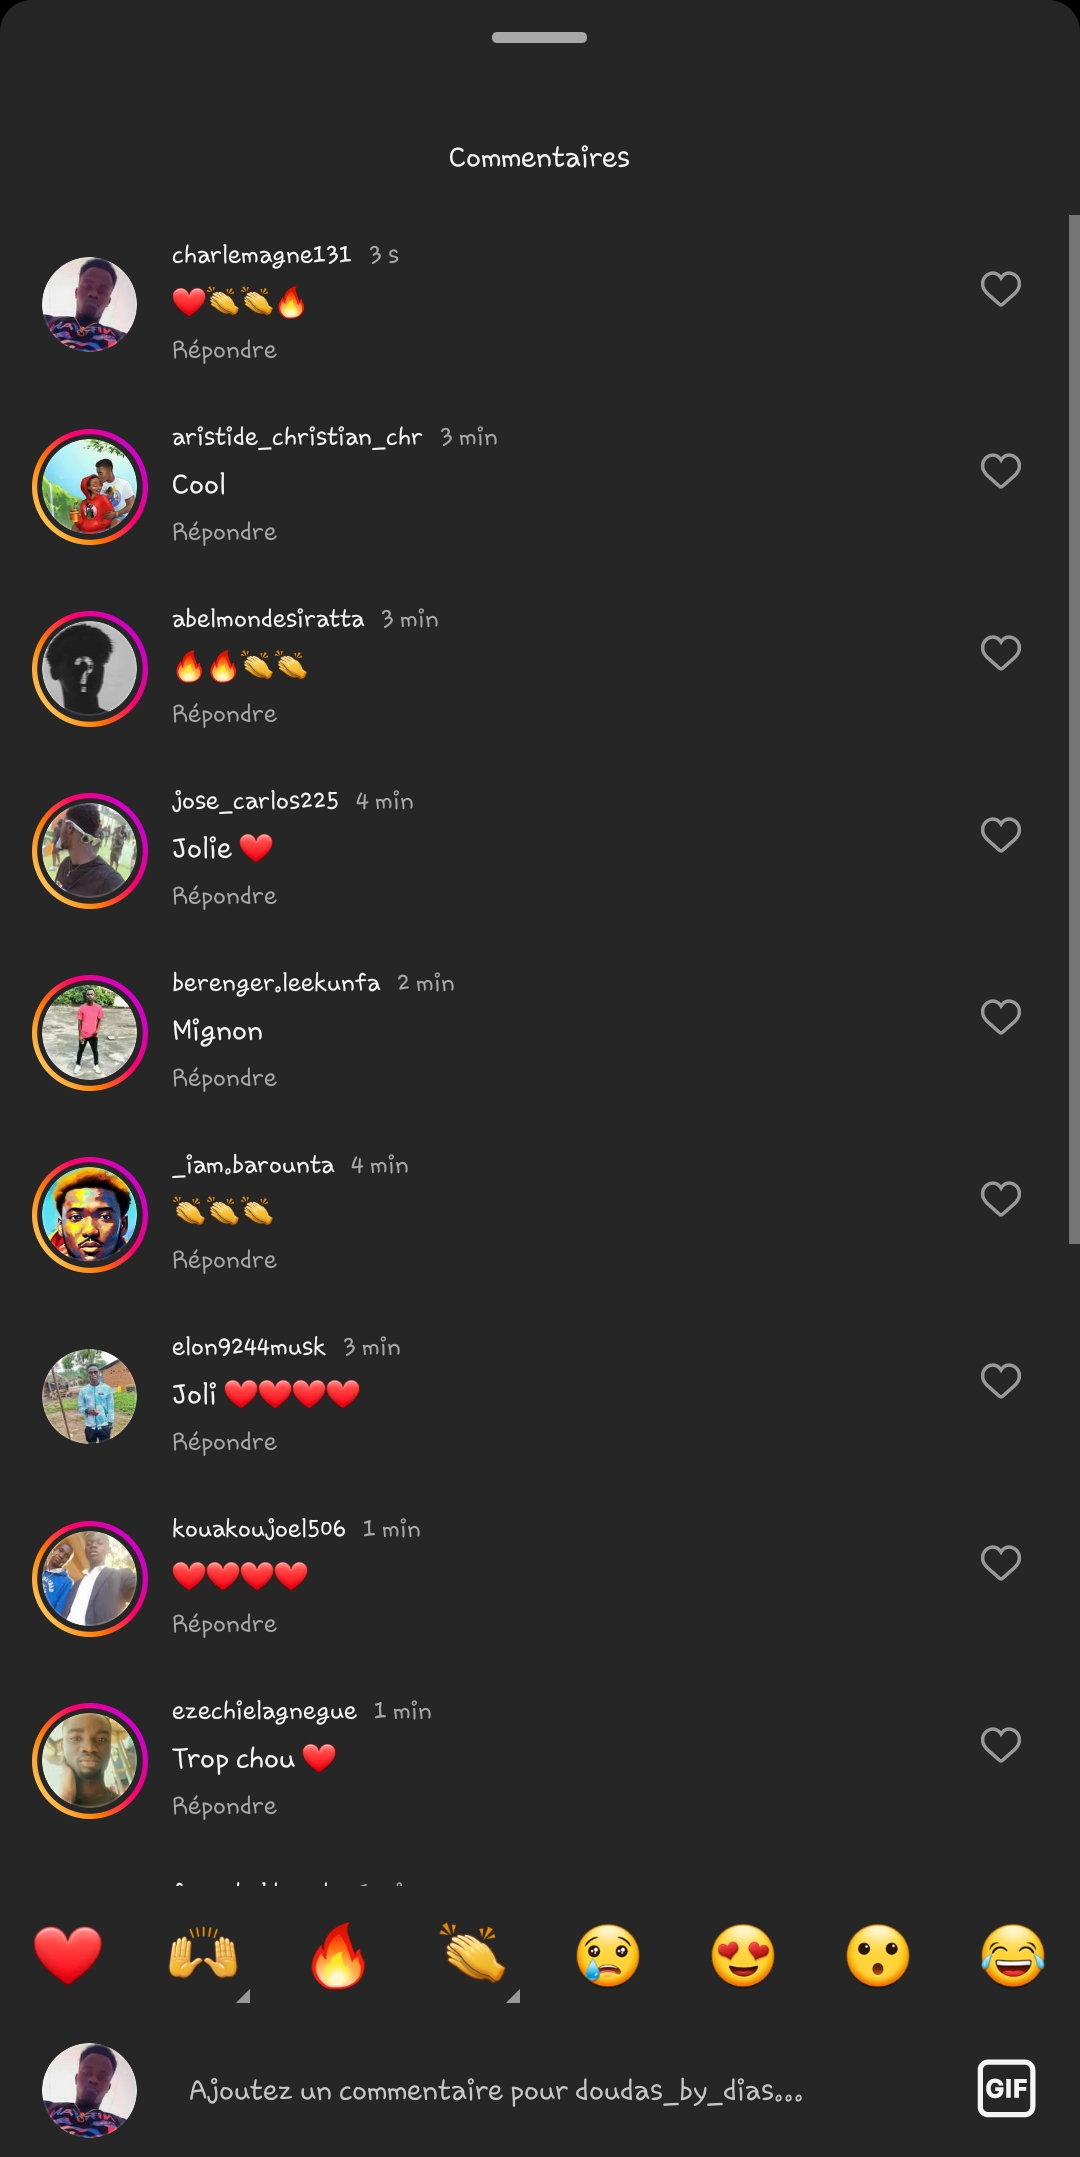
Task: Pick the heart-eyes emoji
Action: 743,1955
